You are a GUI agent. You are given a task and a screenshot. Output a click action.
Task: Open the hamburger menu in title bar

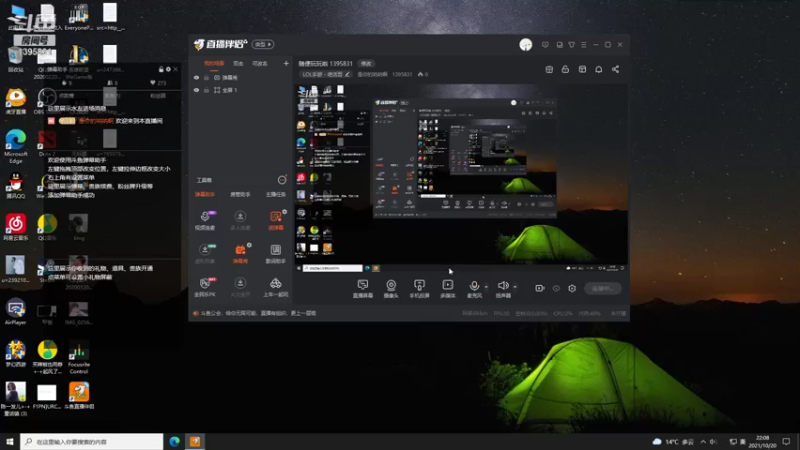tap(584, 45)
